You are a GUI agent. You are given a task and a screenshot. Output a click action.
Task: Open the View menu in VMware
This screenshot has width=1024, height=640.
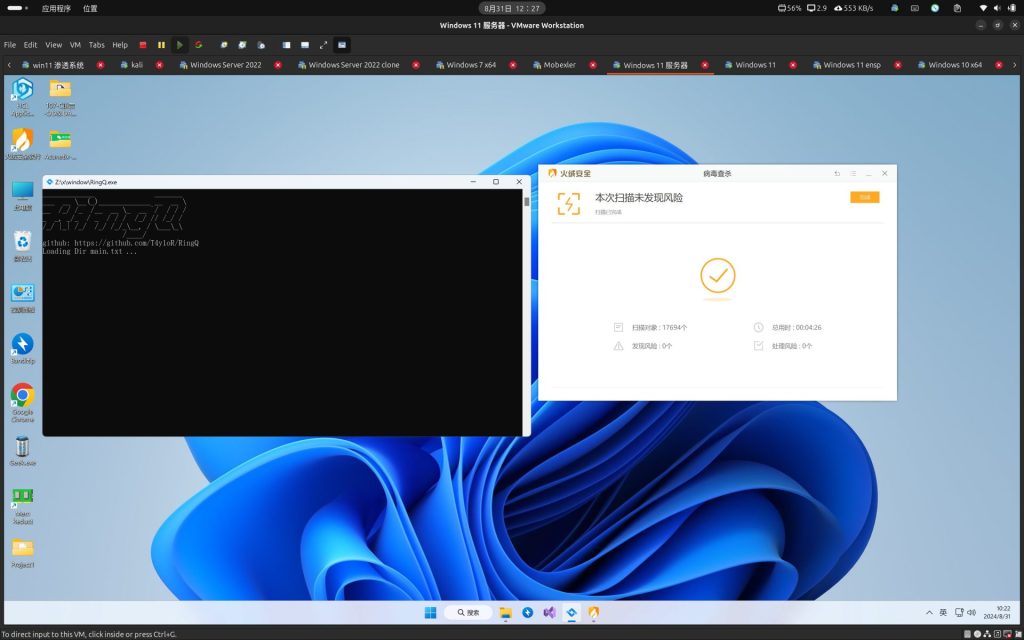54,45
